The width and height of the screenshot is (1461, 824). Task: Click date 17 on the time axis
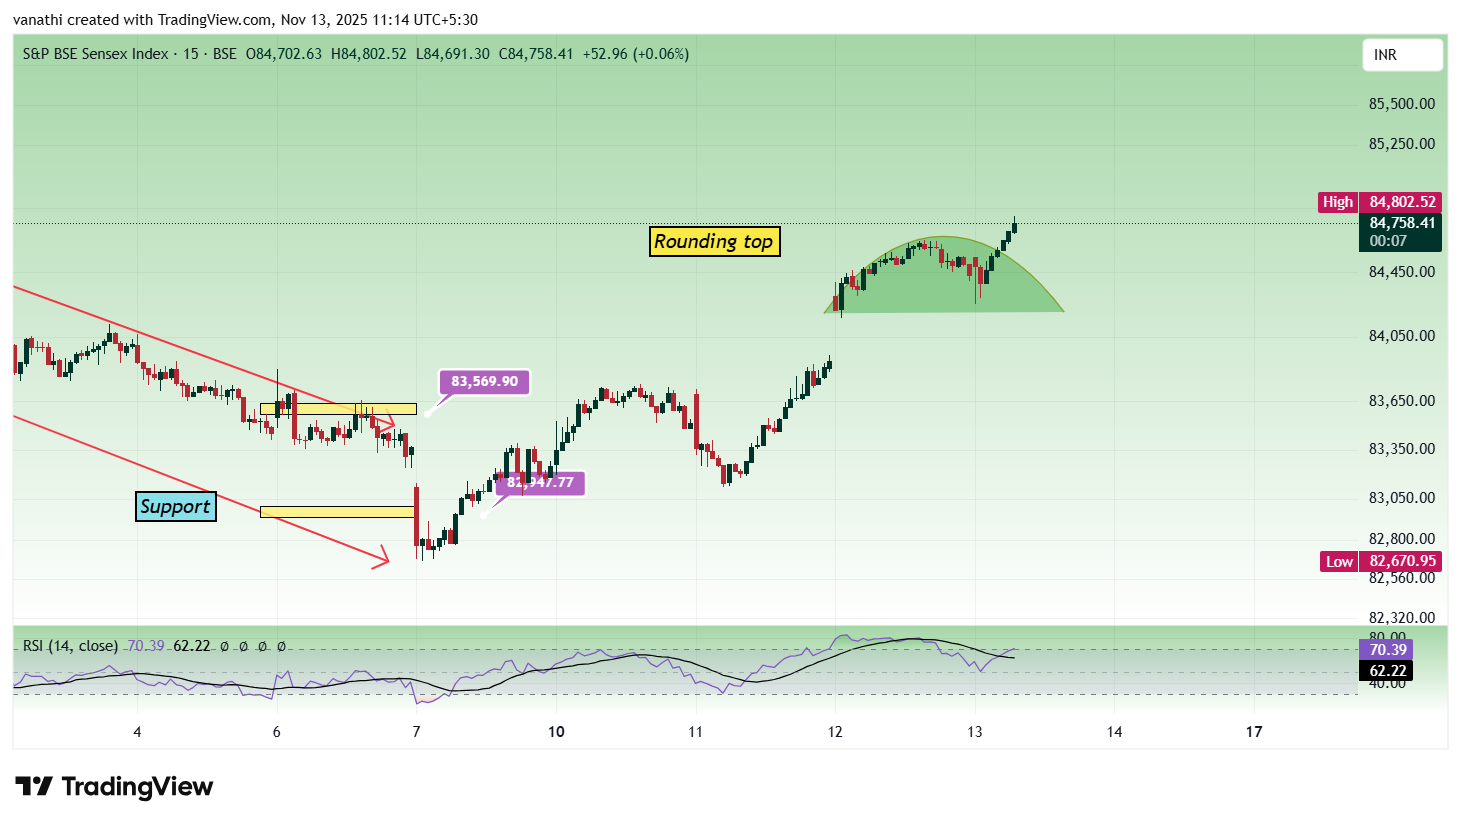pos(1254,732)
